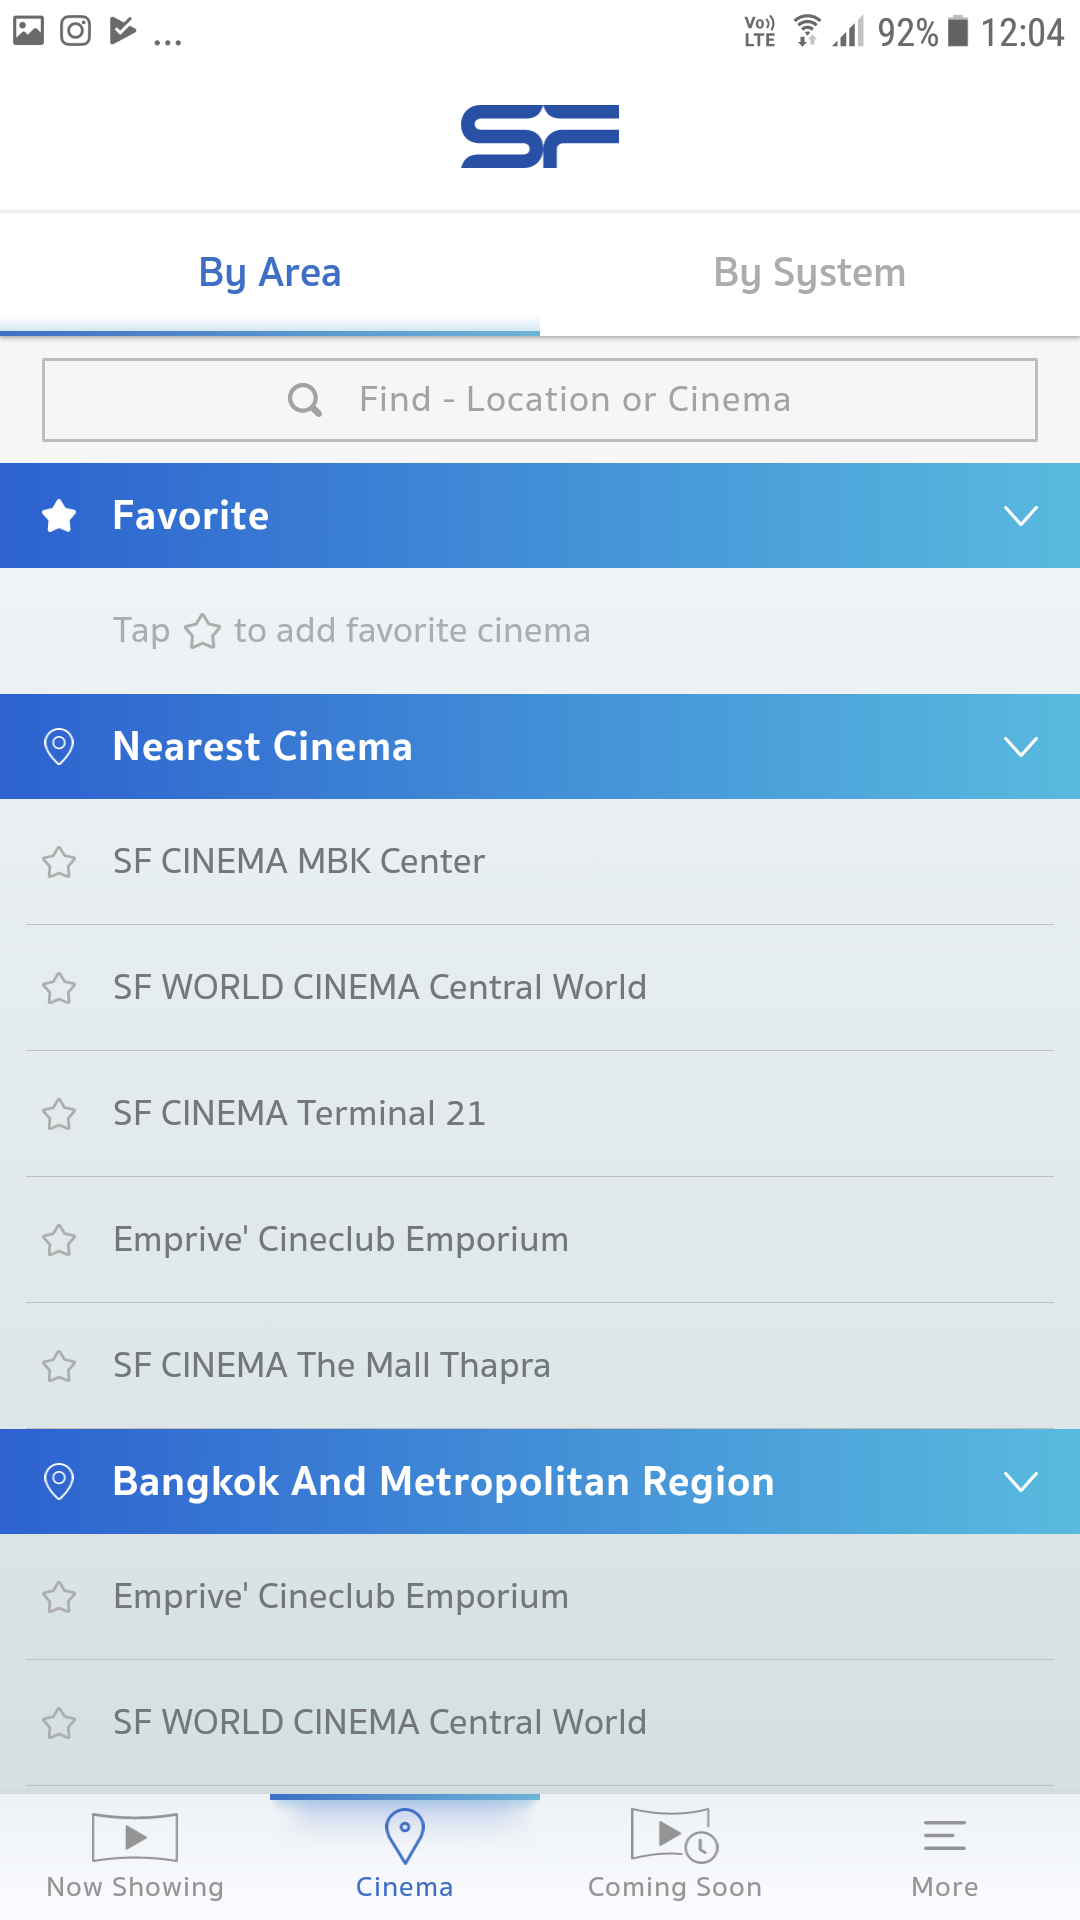Favorite SF CINEMA The Mall Thapra star
The width and height of the screenshot is (1080, 1920).
click(59, 1366)
